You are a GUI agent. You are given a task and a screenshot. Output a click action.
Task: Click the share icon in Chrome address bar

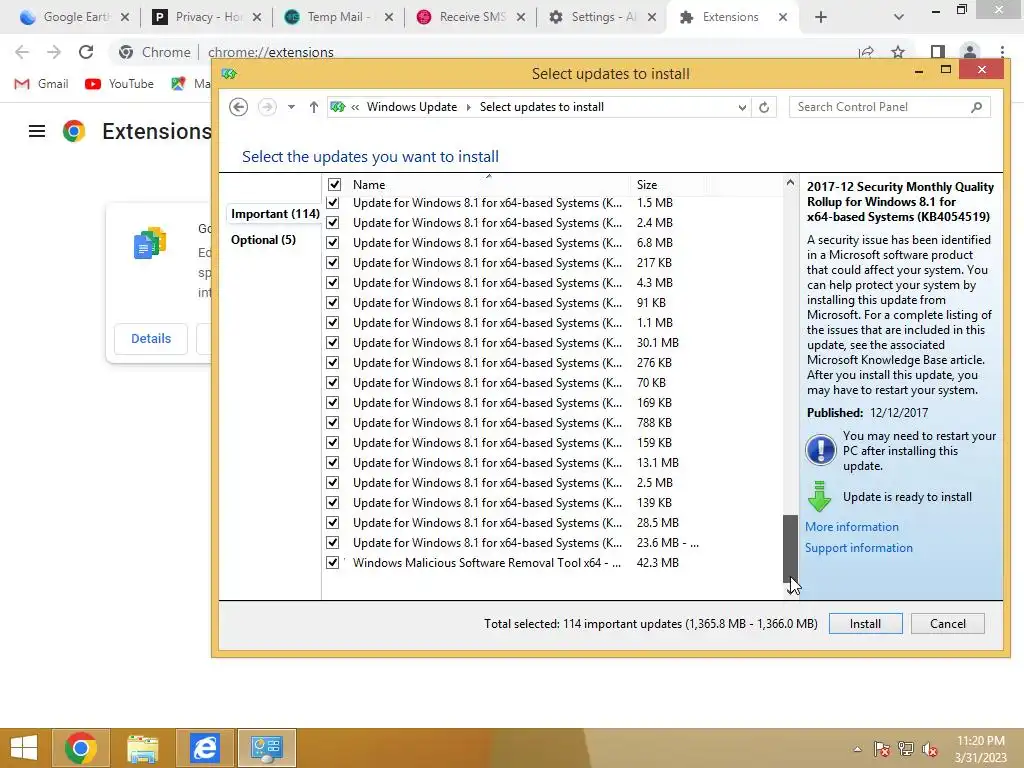866,52
